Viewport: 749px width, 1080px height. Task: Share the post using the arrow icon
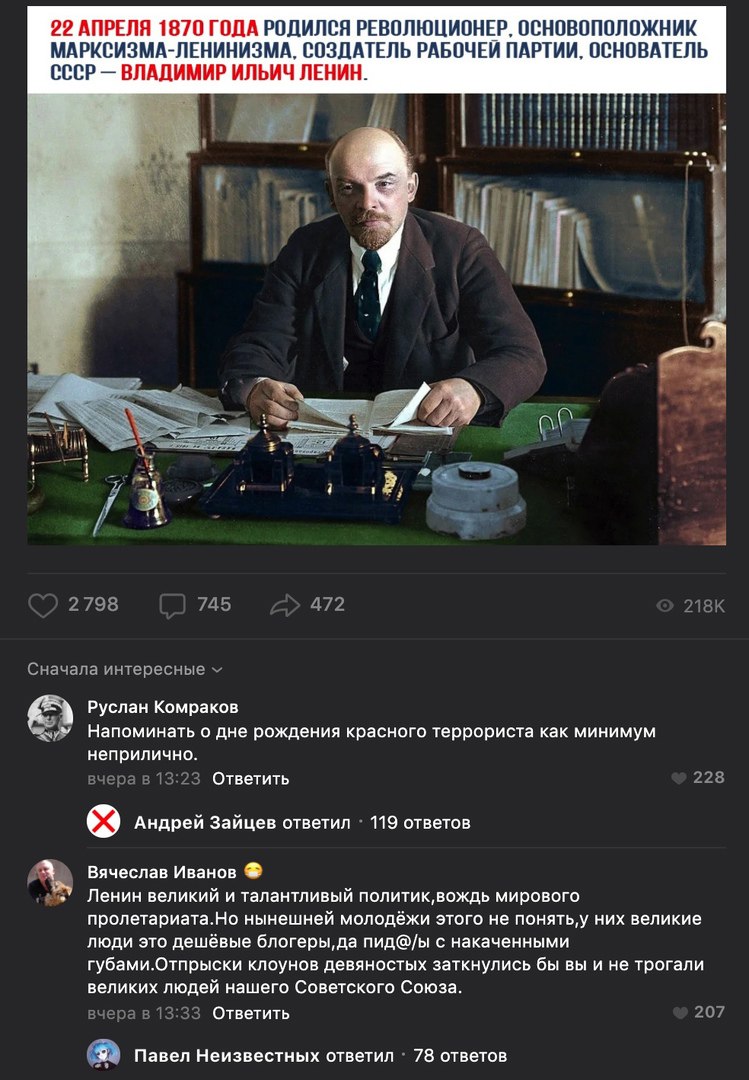pos(285,605)
